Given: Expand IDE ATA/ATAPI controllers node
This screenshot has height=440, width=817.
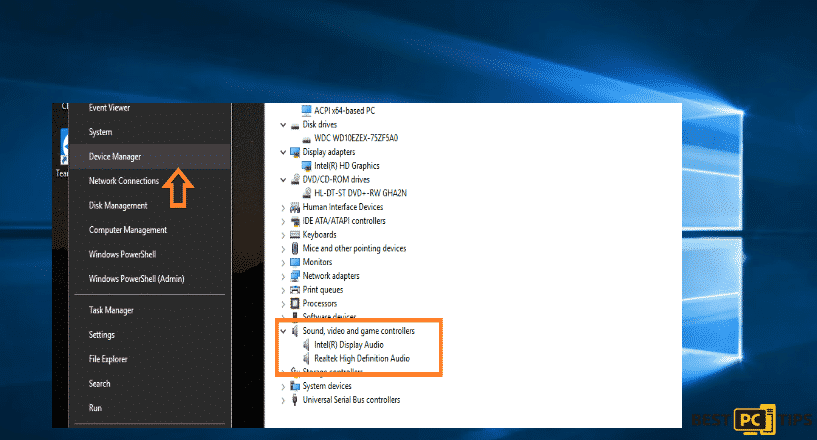Looking at the screenshot, I should (283, 221).
